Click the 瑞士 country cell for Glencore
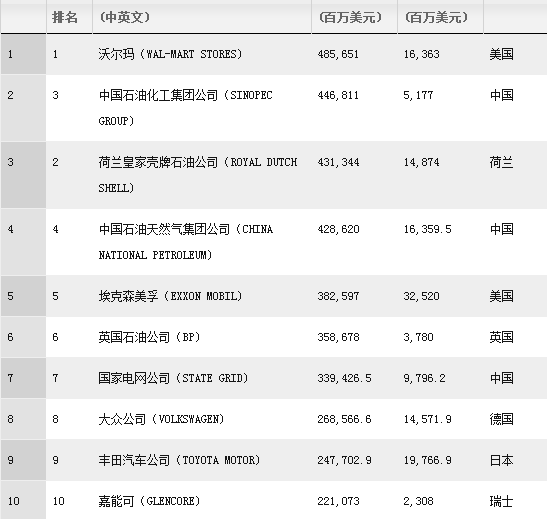The height and width of the screenshot is (519, 547). pos(501,501)
